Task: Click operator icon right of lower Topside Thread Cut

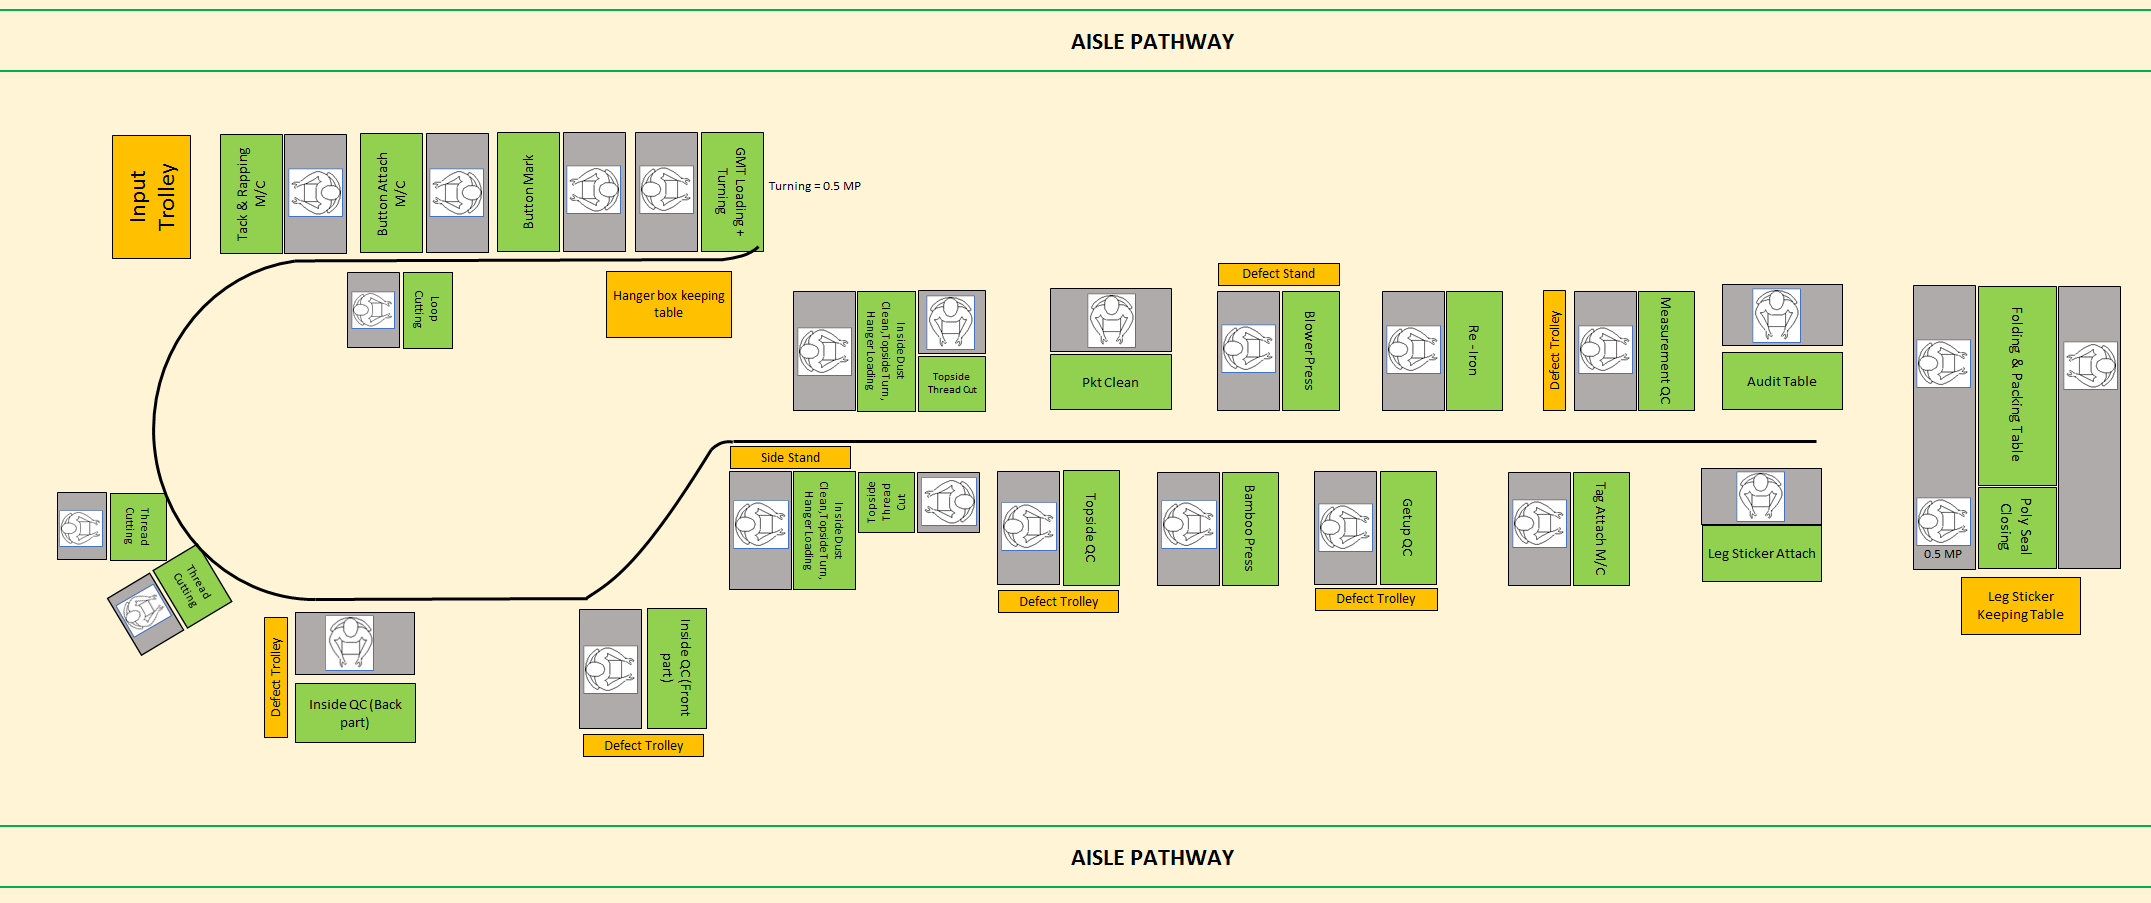Action: 949,501
